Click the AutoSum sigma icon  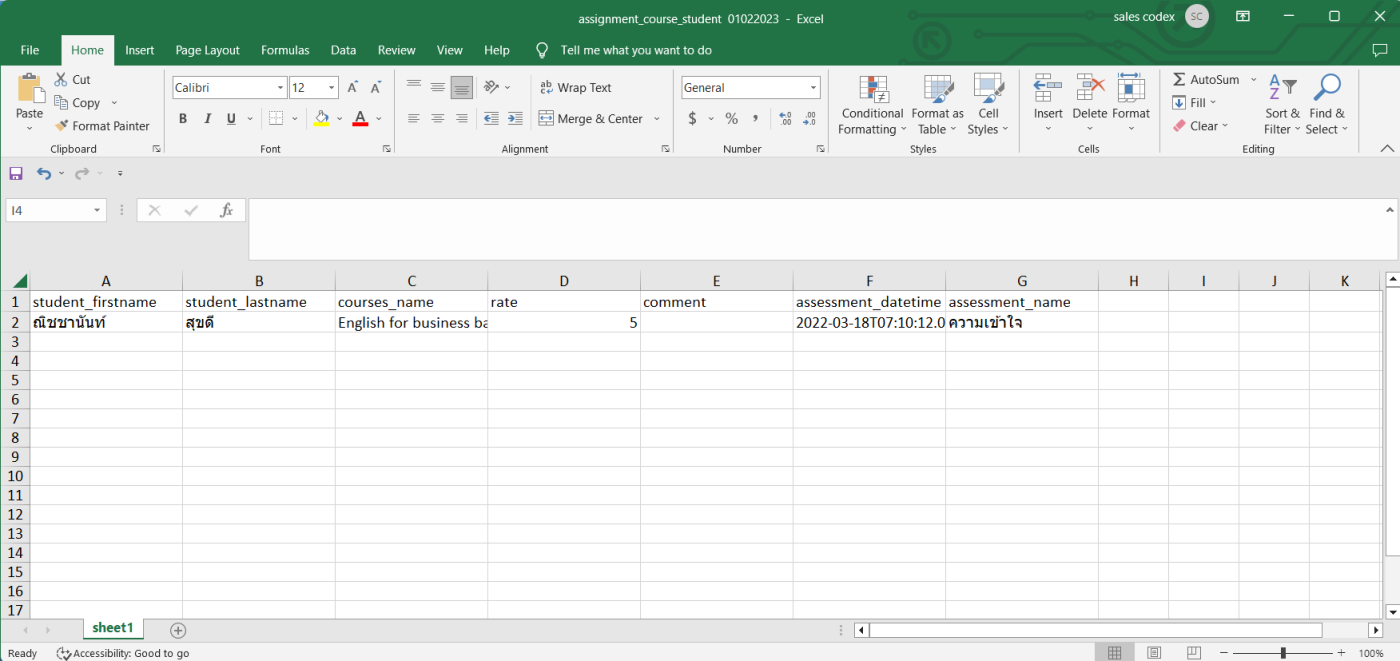pos(1179,79)
